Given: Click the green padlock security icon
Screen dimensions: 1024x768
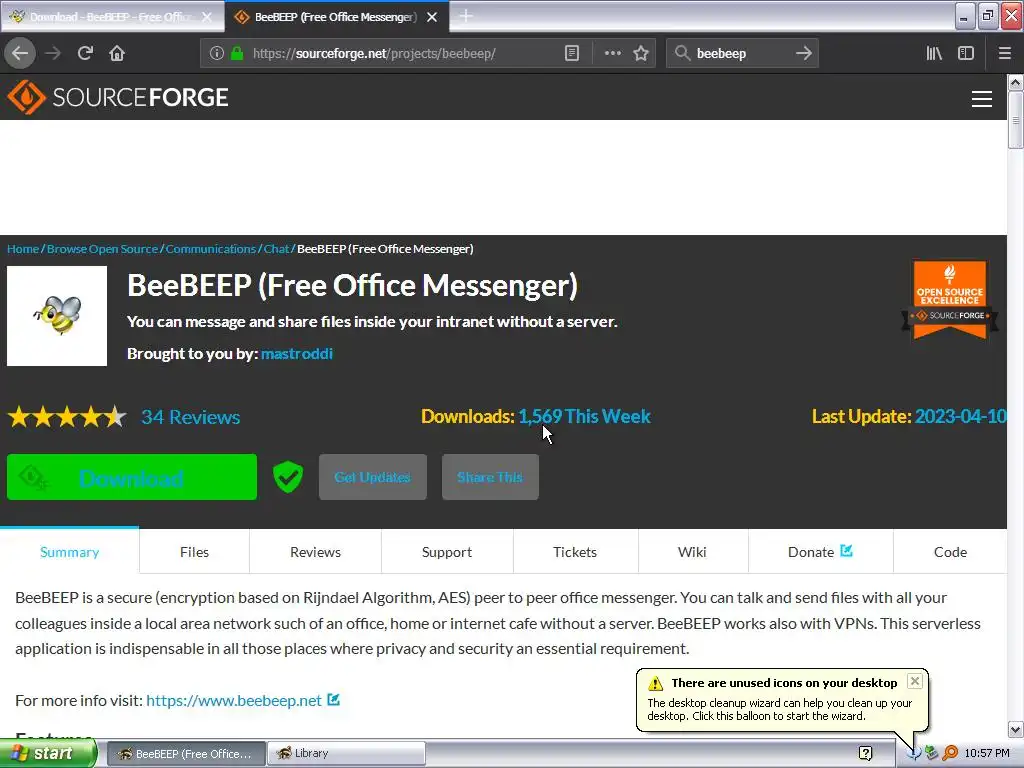Looking at the screenshot, I should [x=237, y=54].
